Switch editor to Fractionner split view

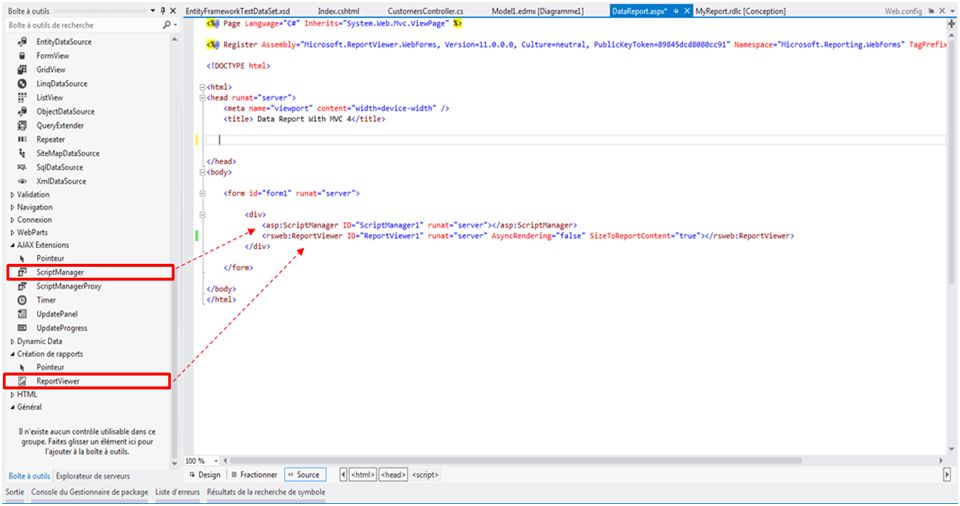point(253,475)
